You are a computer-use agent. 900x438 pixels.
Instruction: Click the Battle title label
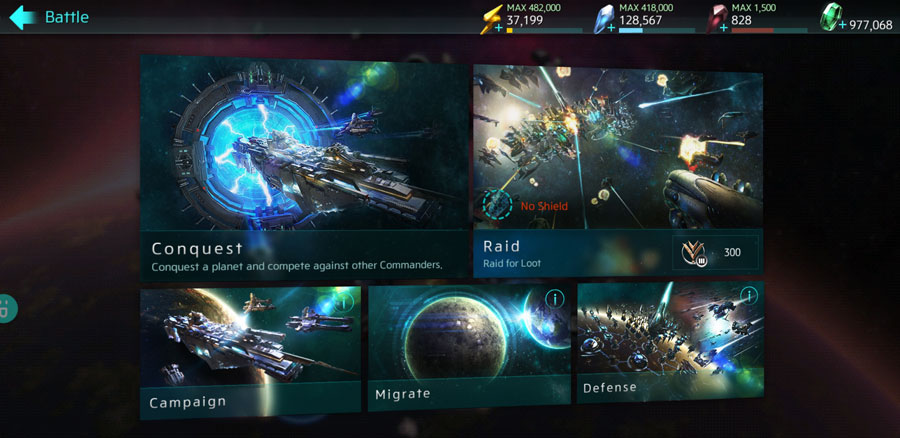click(x=67, y=17)
